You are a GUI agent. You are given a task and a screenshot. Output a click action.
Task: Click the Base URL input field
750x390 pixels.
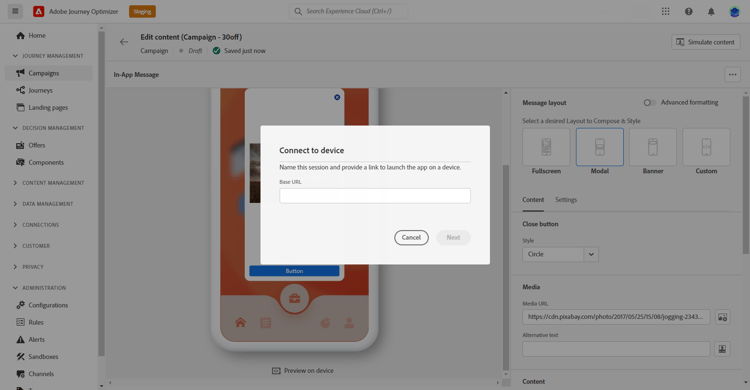point(375,196)
